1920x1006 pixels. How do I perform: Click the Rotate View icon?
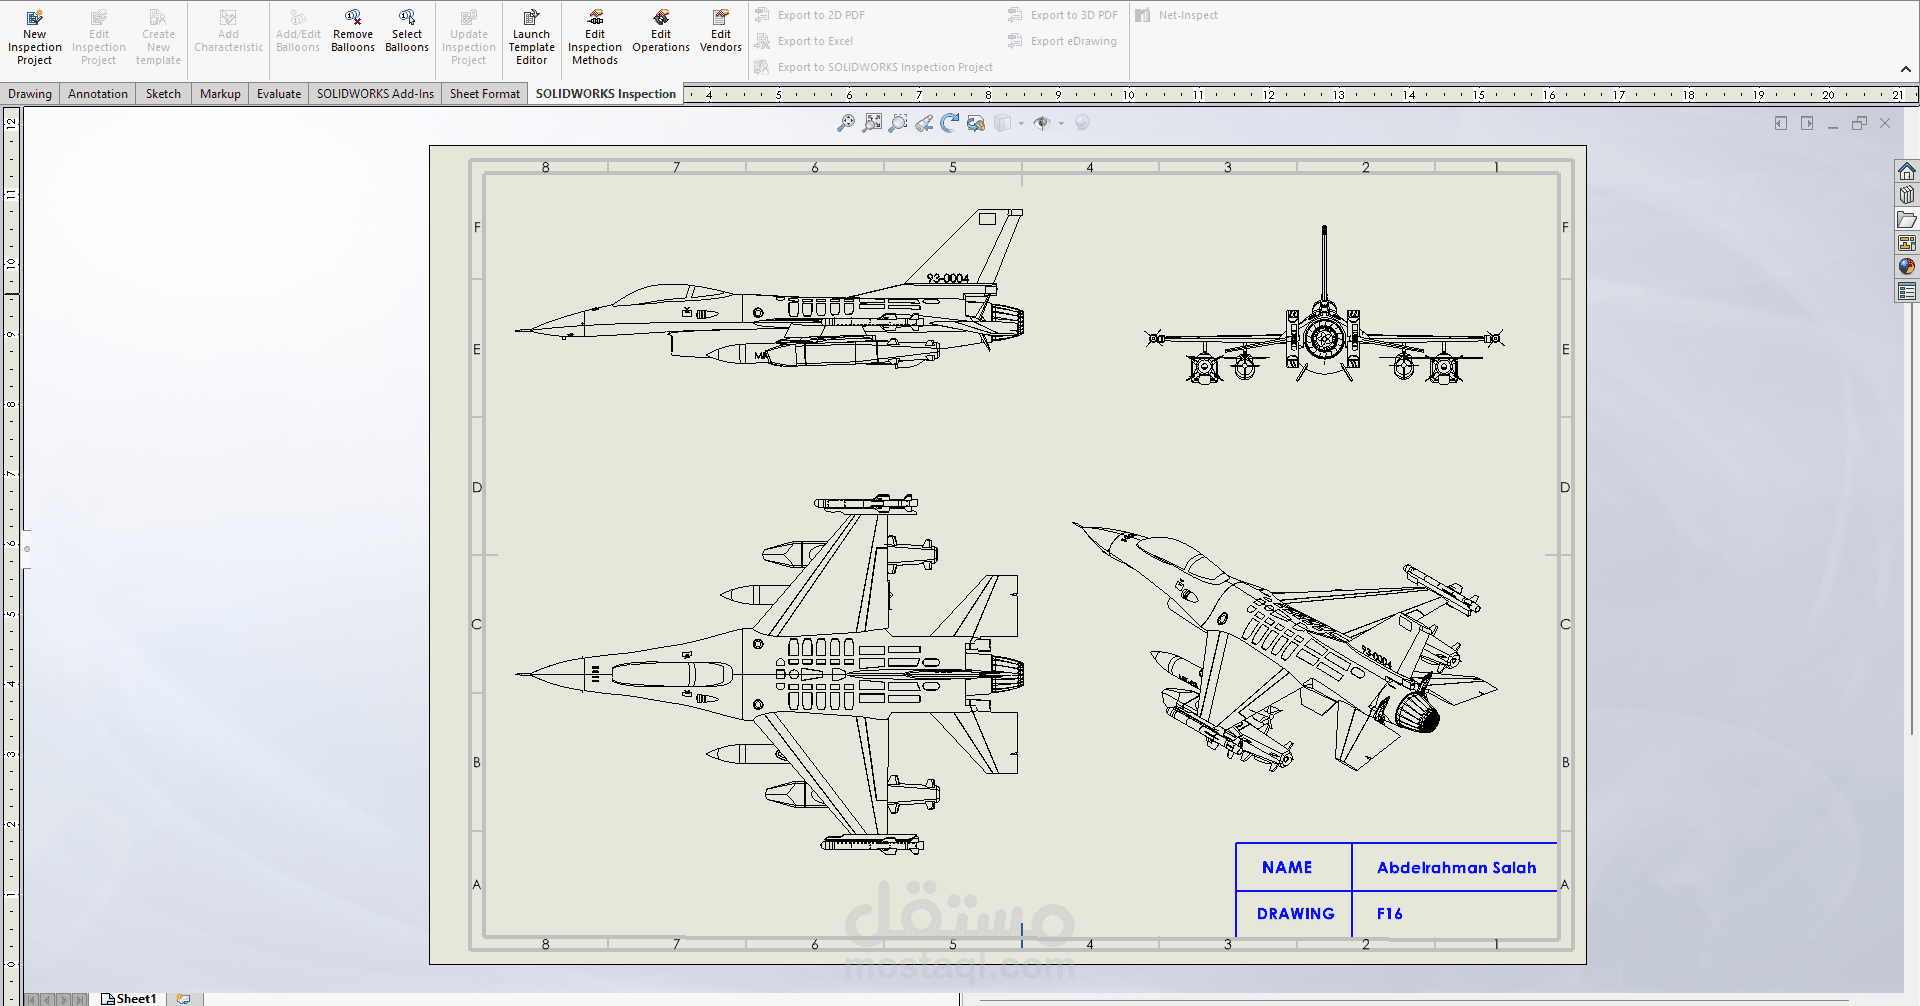pyautogui.click(x=950, y=123)
